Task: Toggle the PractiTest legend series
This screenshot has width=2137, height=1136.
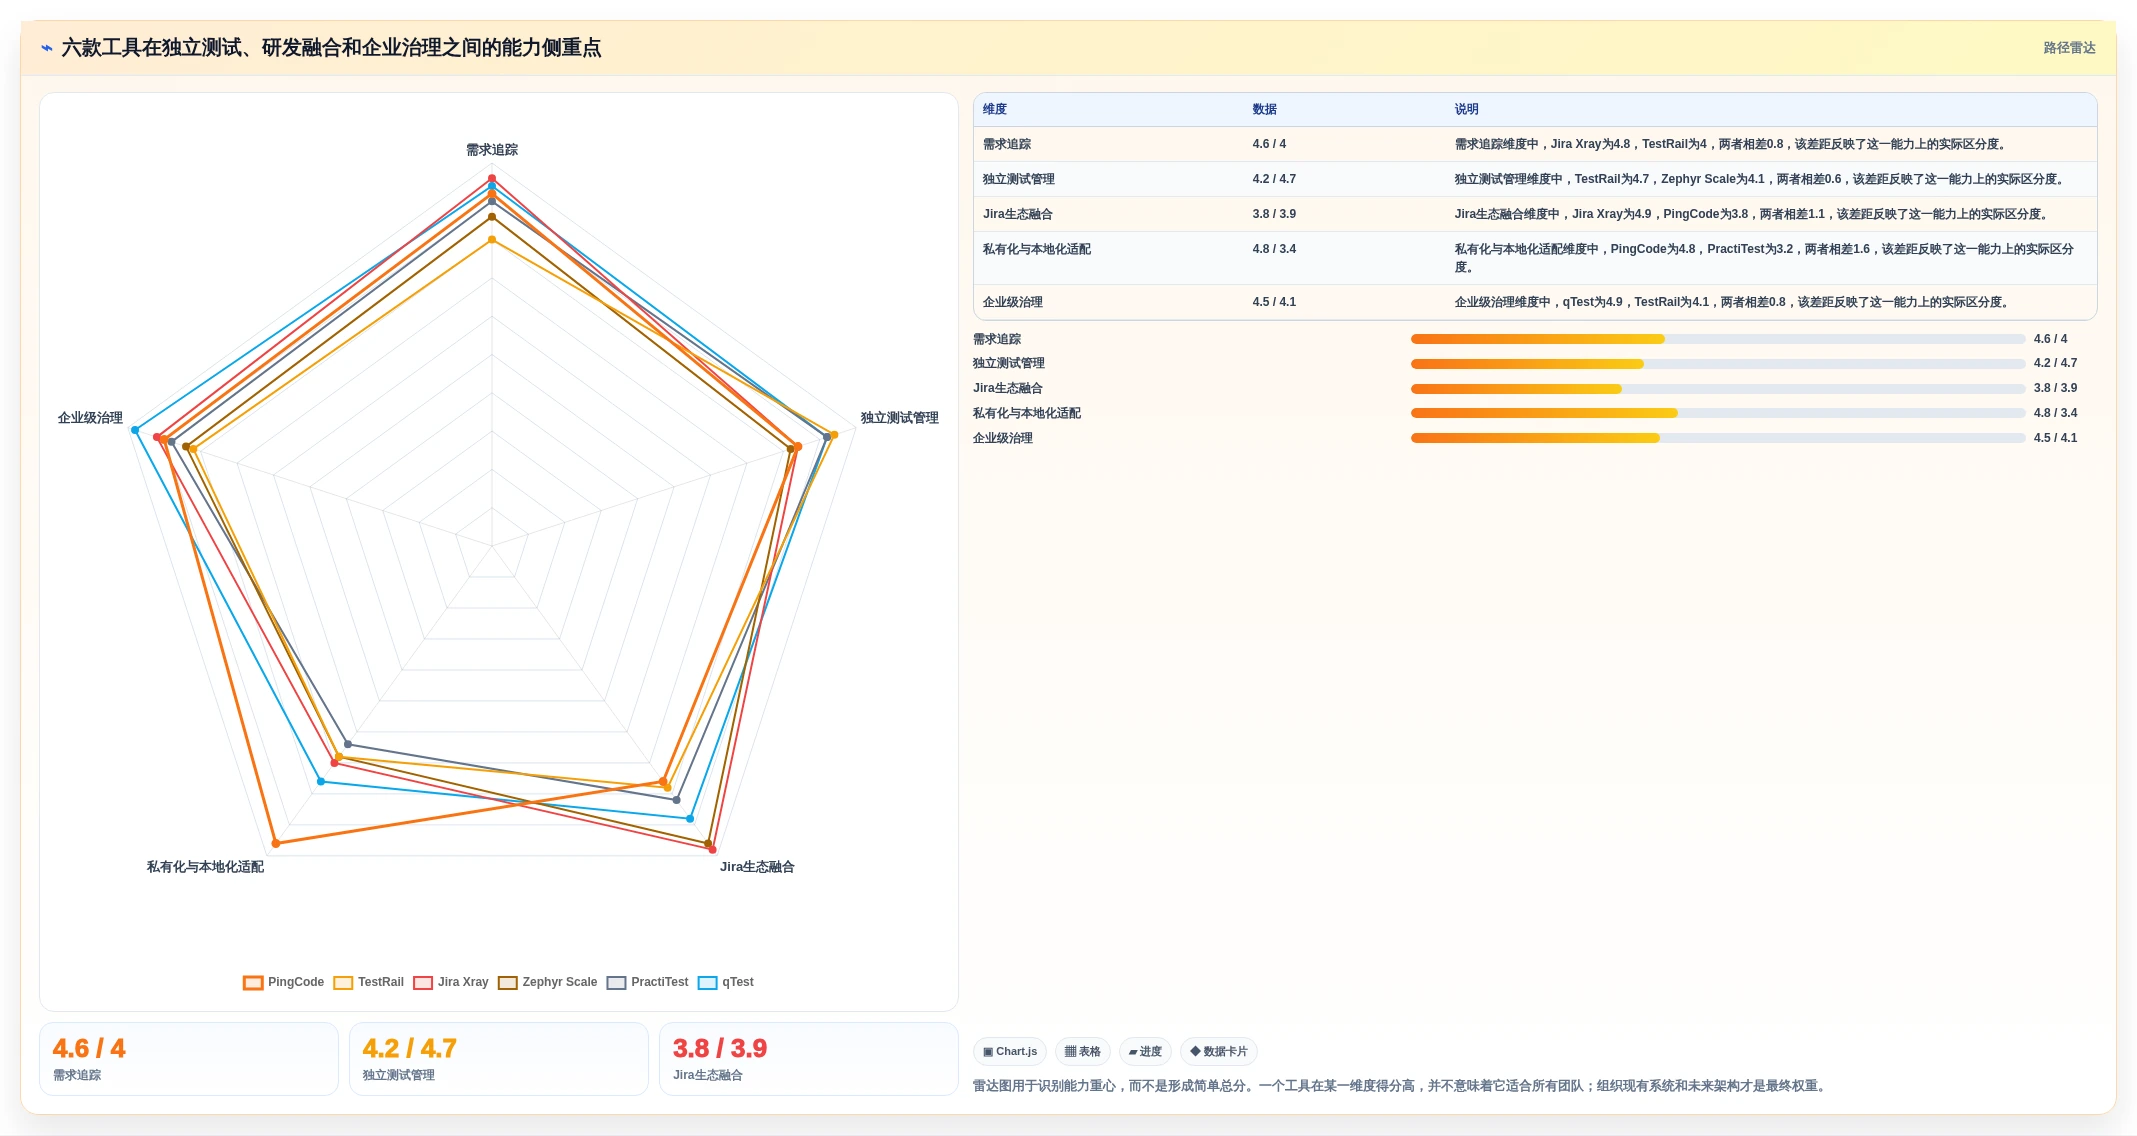Action: [x=648, y=982]
